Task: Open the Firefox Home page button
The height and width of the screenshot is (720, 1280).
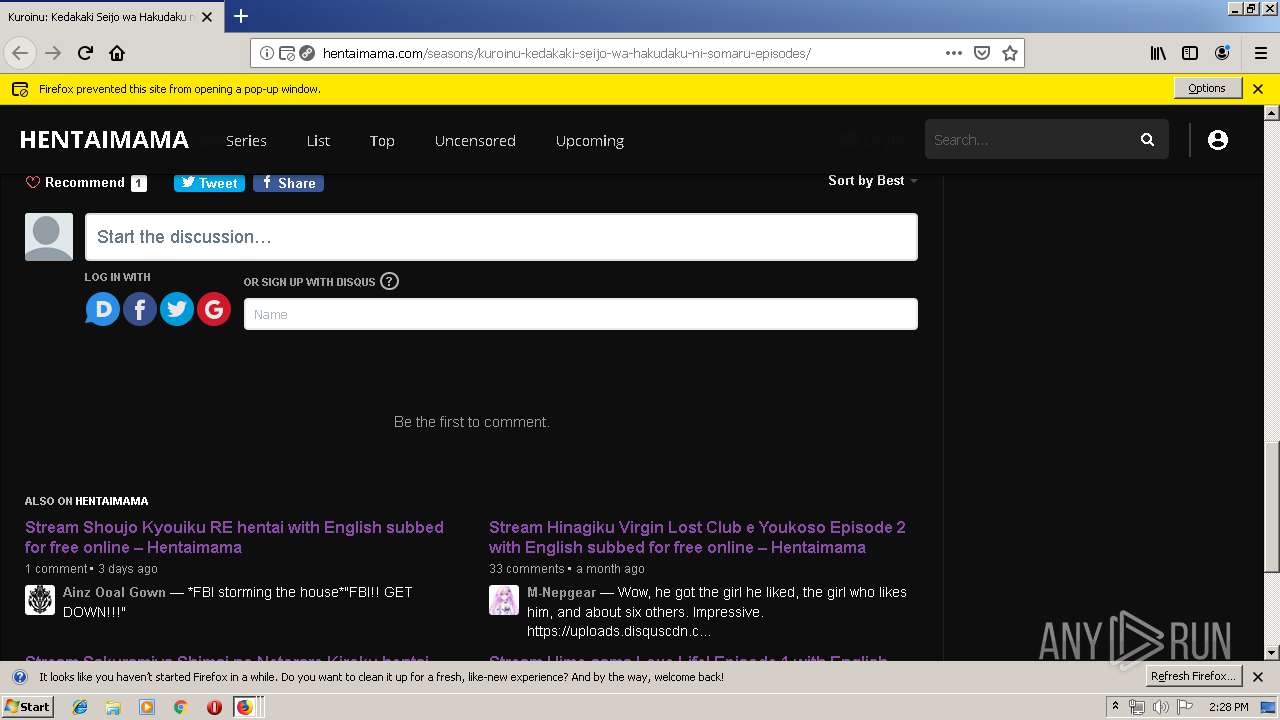Action: point(117,53)
